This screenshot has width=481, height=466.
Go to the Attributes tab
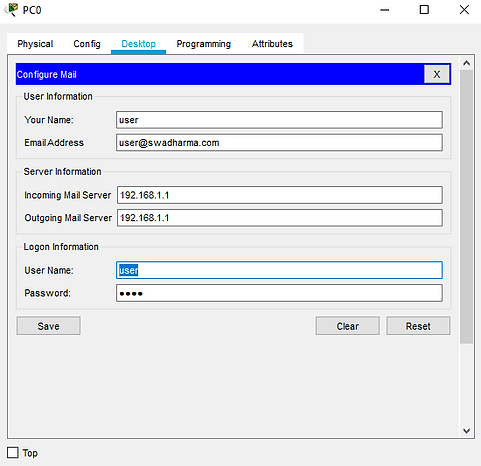[272, 44]
